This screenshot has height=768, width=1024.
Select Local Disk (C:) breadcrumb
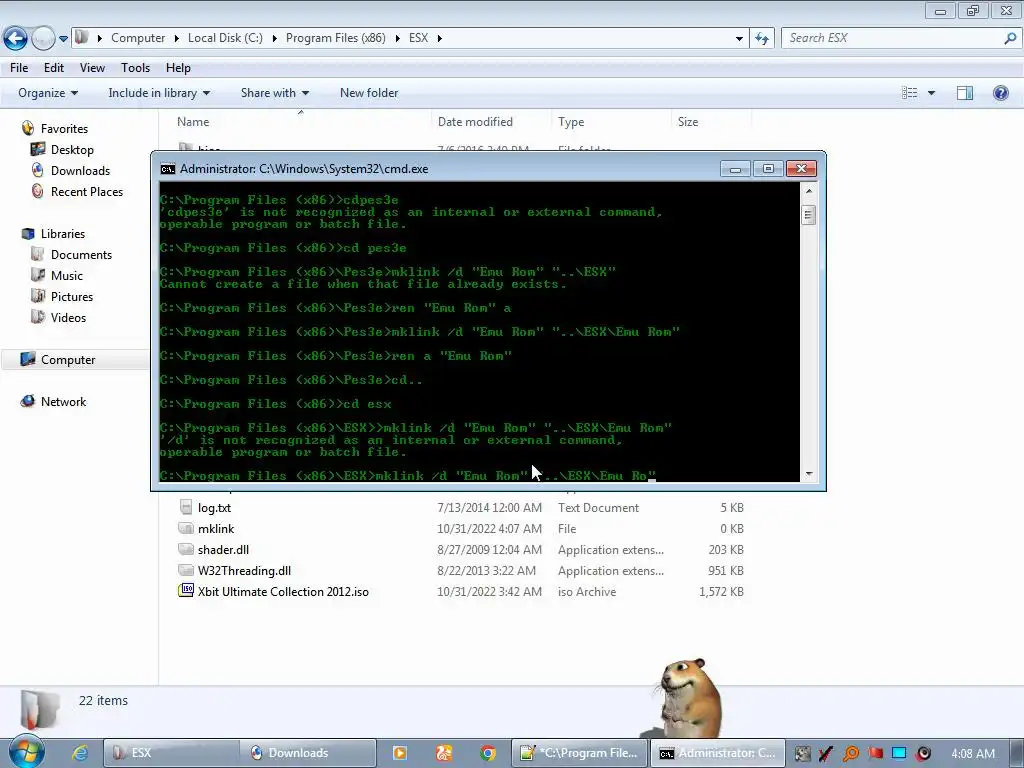click(225, 38)
